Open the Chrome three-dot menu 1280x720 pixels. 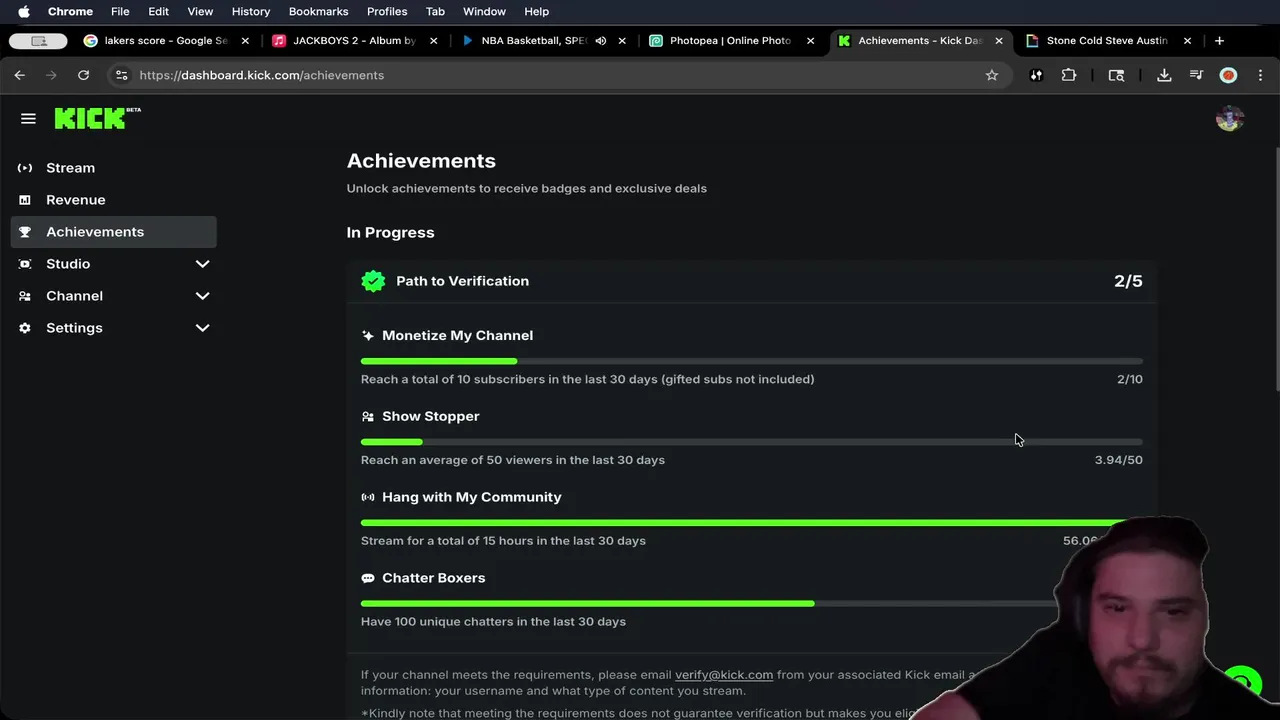point(1260,75)
